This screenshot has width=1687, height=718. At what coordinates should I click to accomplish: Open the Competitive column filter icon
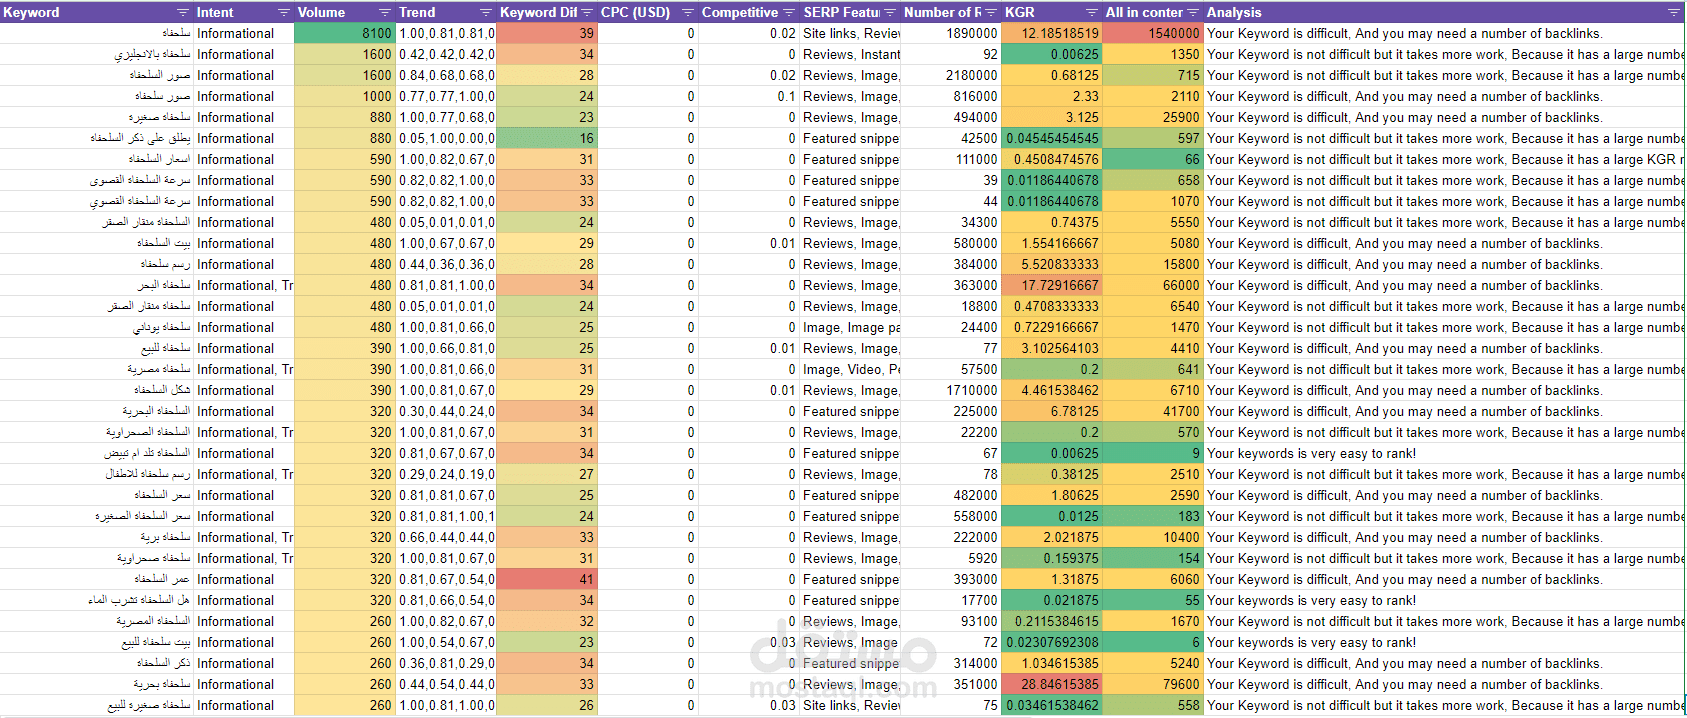[x=789, y=12]
